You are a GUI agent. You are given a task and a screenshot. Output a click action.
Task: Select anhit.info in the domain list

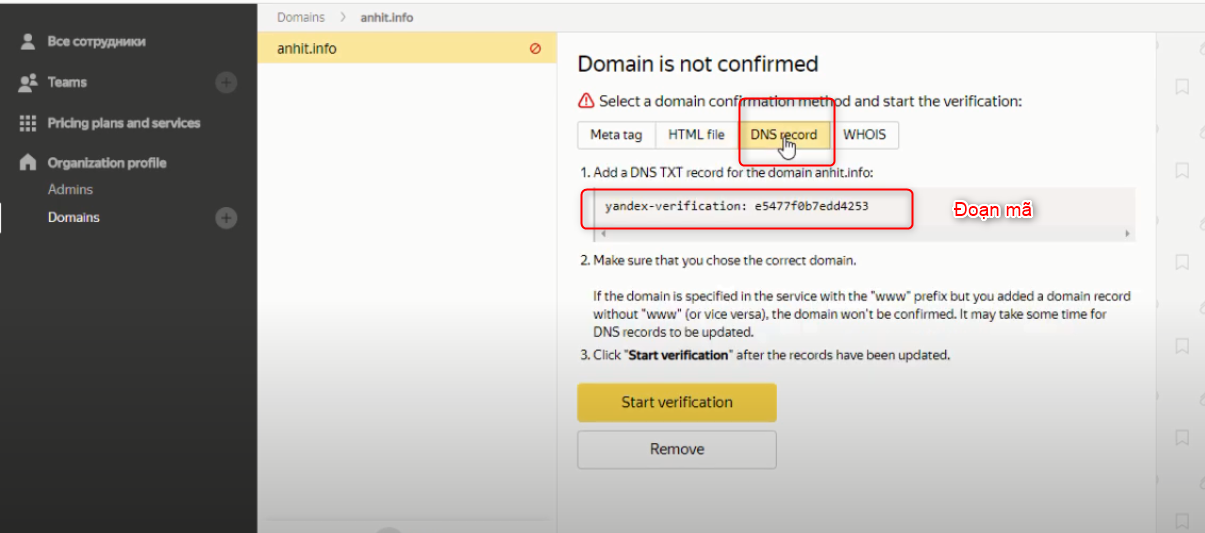click(x=307, y=48)
